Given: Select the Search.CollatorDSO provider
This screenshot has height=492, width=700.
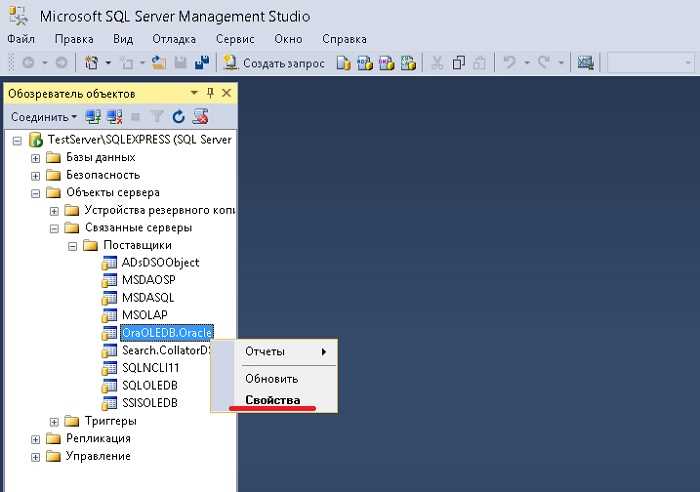Looking at the screenshot, I should pyautogui.click(x=166, y=350).
